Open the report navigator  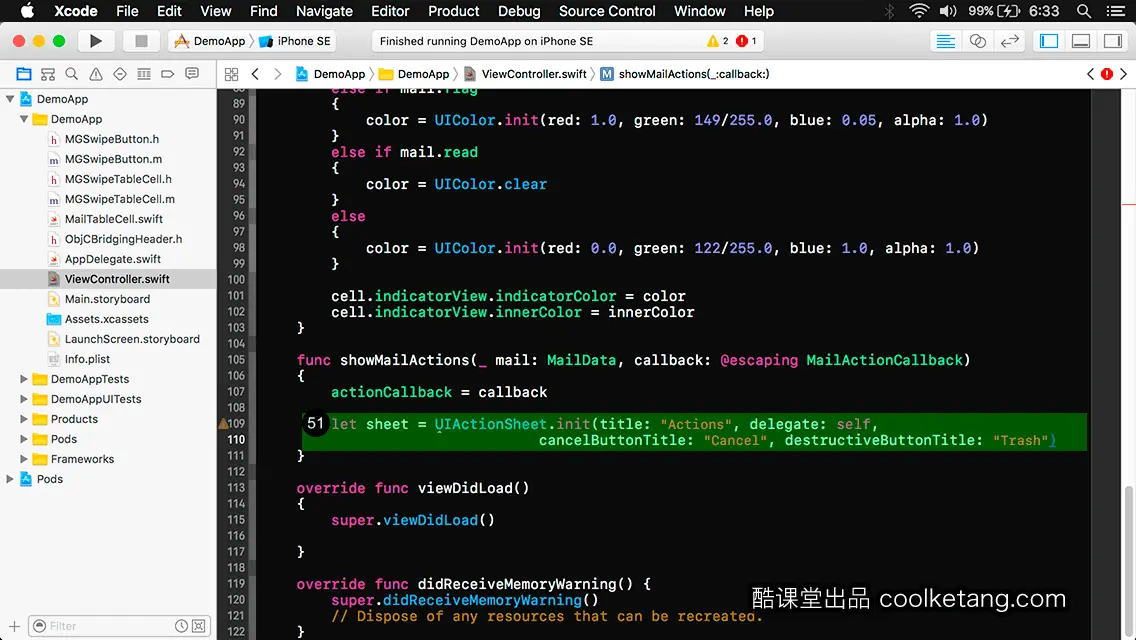(192, 74)
